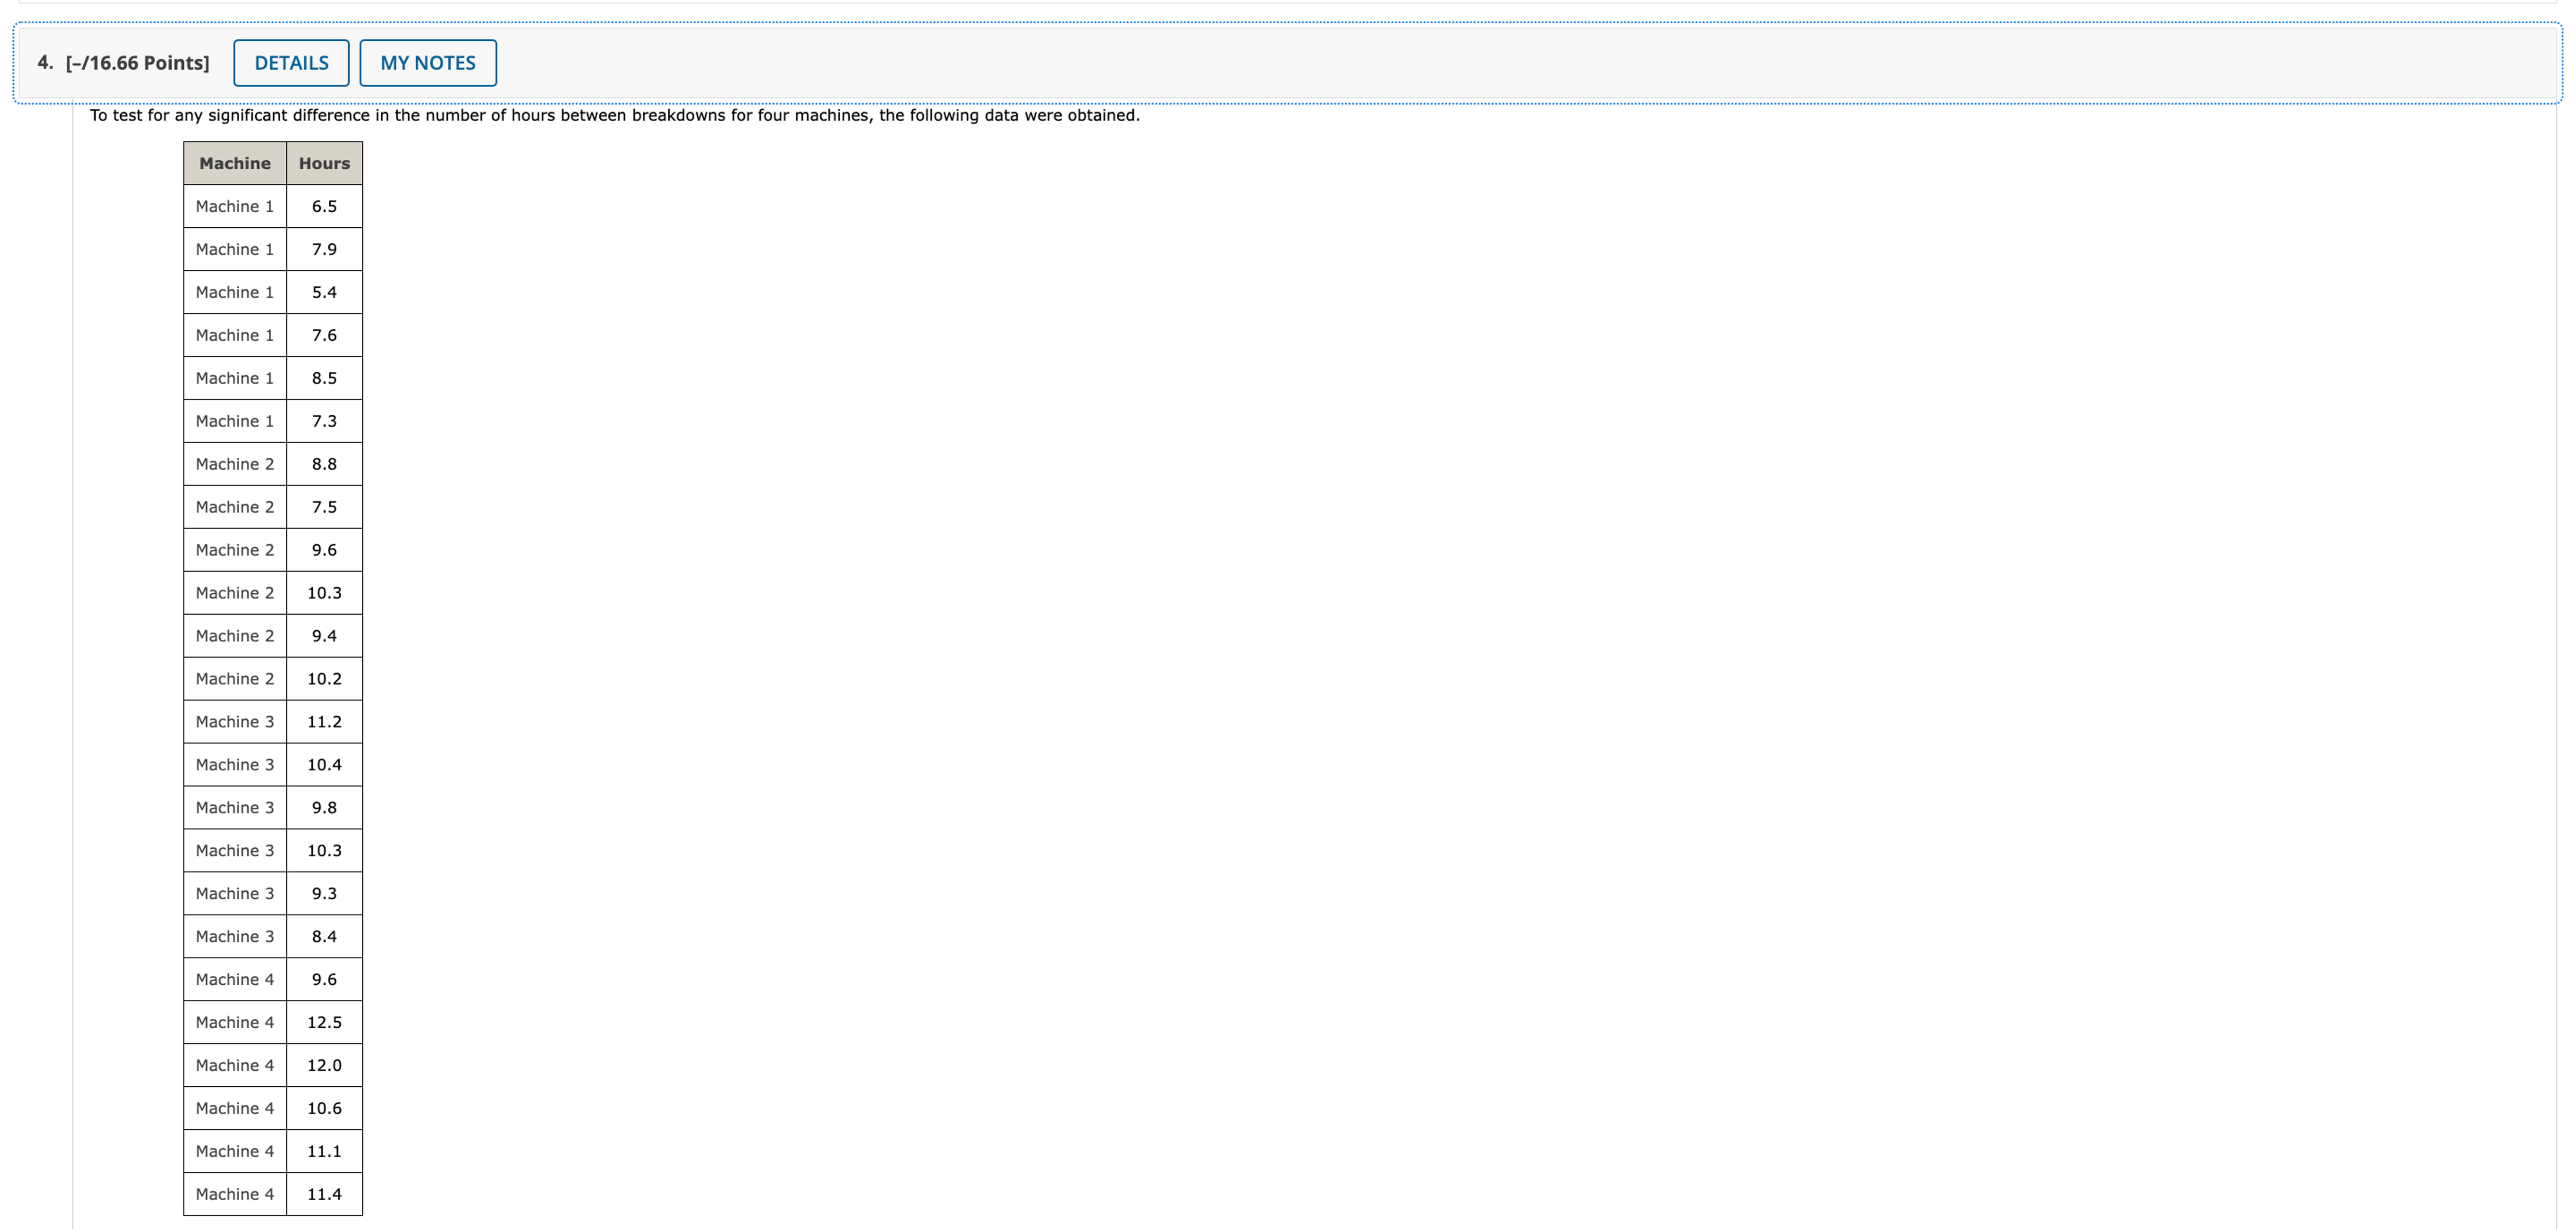2576x1229 pixels.
Task: Click the question description text
Action: [614, 116]
